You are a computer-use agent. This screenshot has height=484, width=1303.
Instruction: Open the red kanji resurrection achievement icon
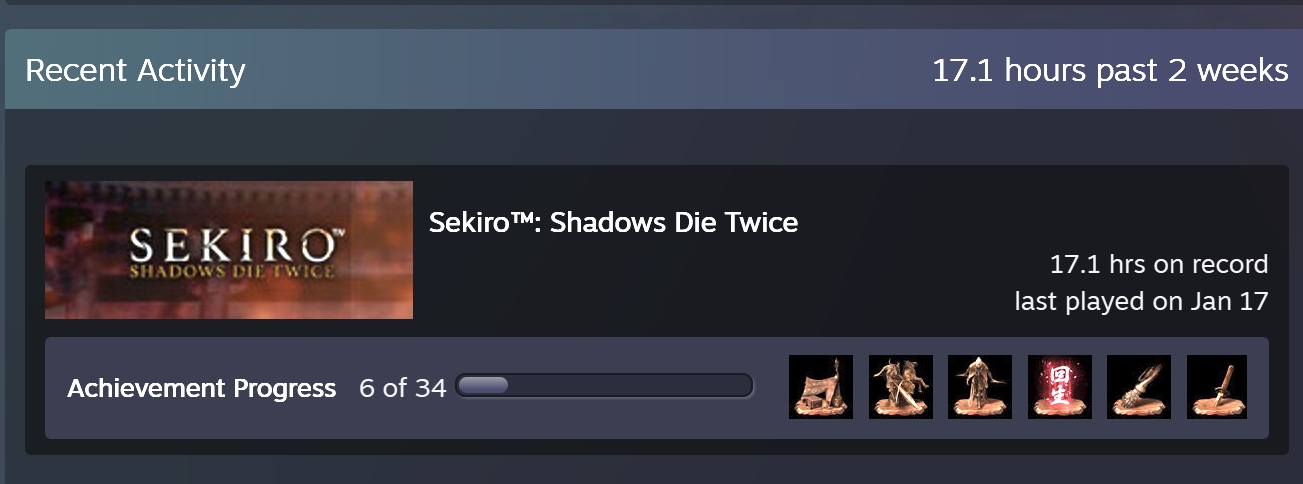[x=1060, y=387]
